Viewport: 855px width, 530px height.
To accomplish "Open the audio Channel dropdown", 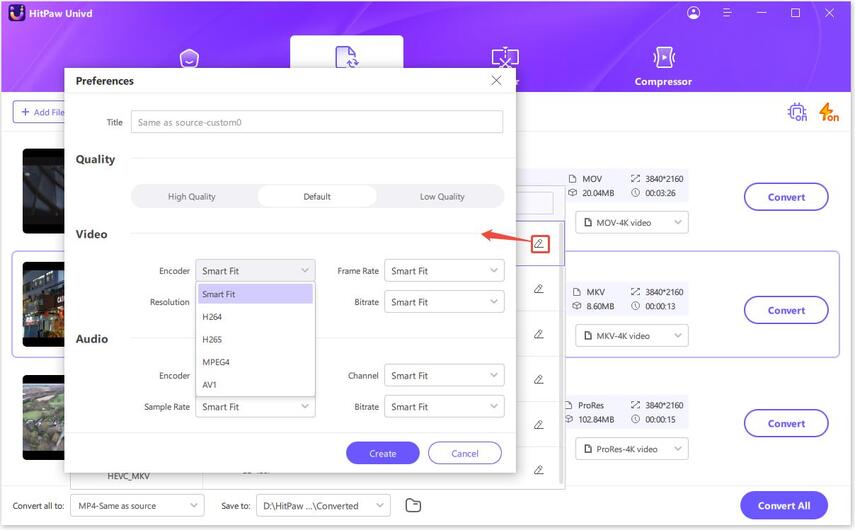I will tap(444, 375).
